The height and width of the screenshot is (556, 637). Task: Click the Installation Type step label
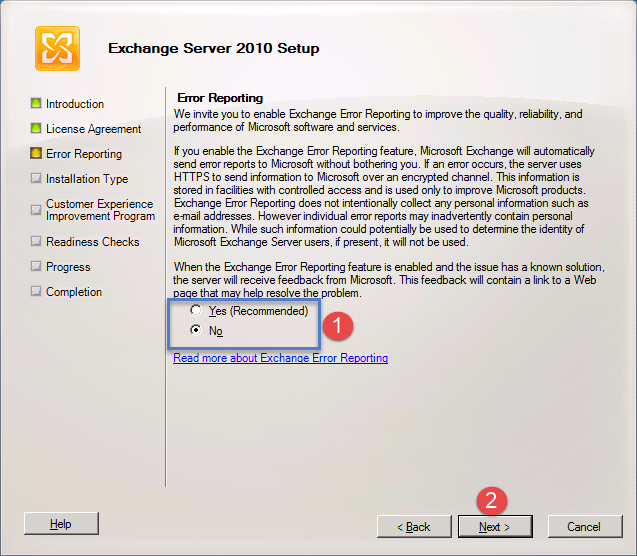pos(87,179)
